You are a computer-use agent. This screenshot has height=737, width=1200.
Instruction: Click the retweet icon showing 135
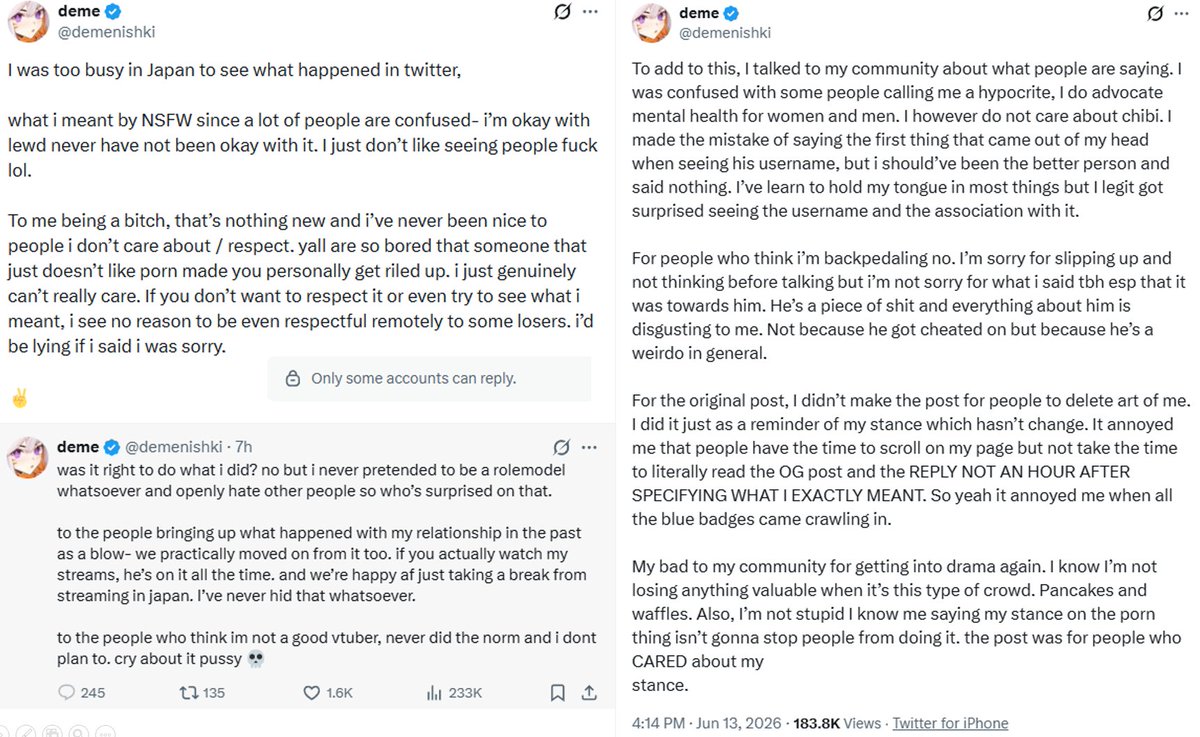pos(185,692)
